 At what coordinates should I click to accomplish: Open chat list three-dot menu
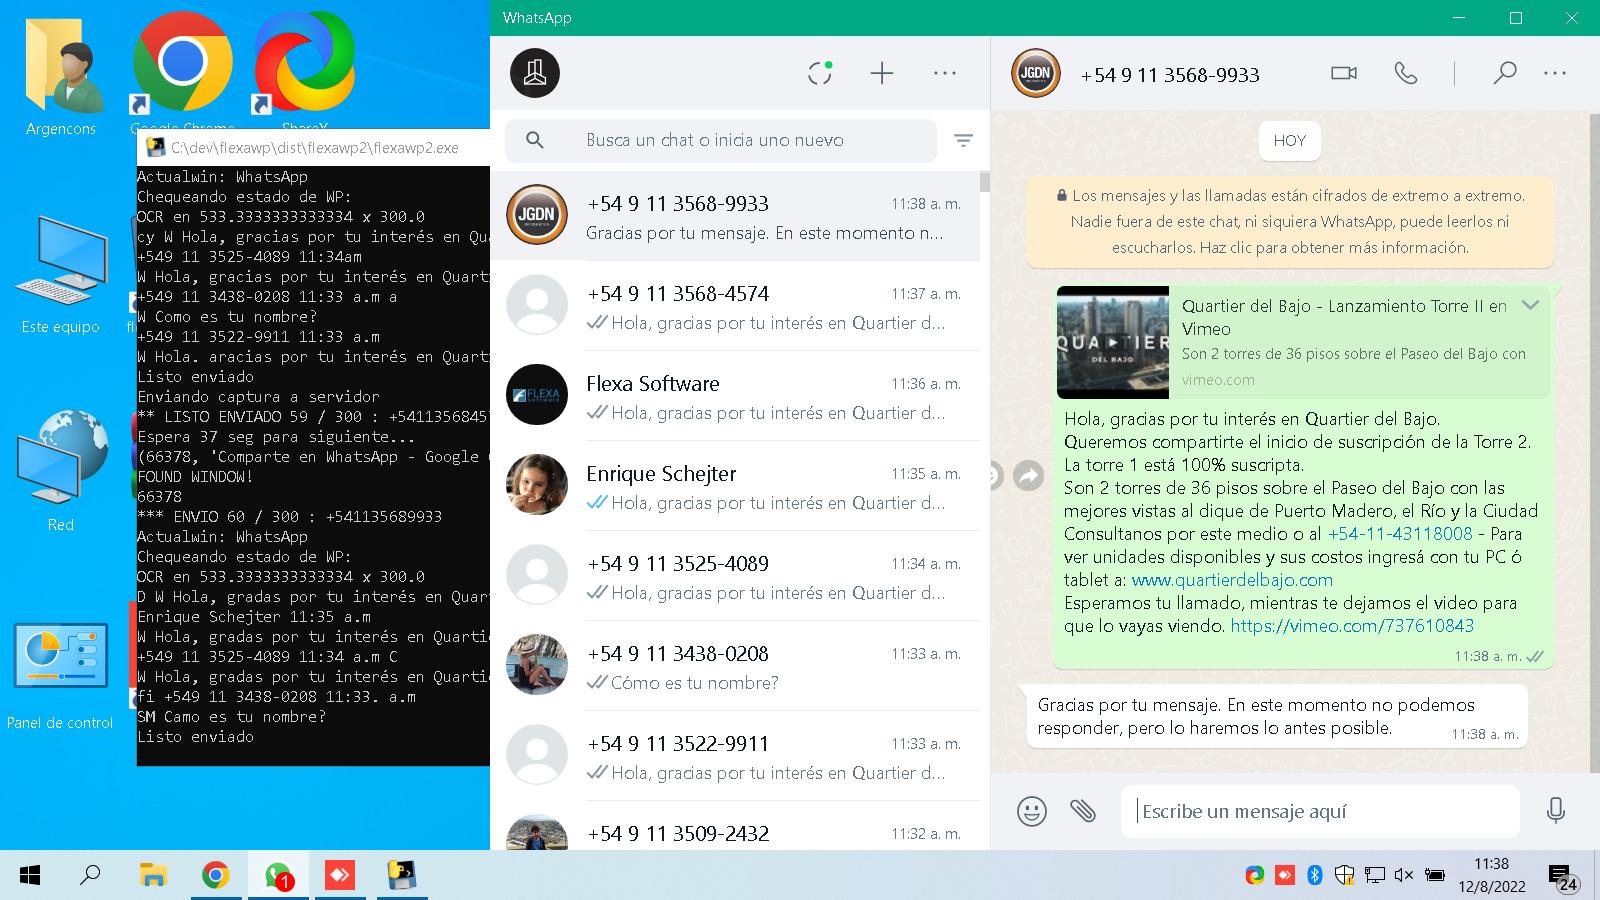pos(945,73)
